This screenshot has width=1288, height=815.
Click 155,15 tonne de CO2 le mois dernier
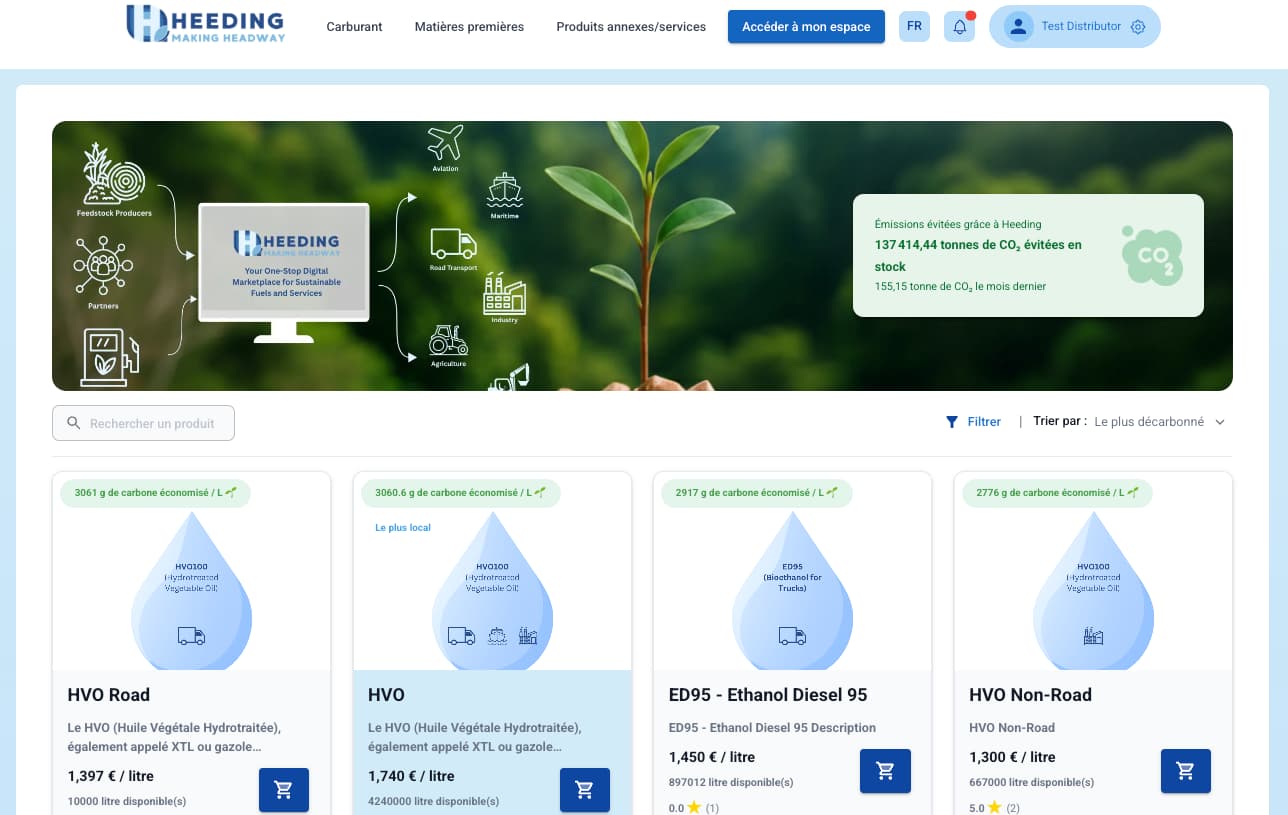(960, 287)
